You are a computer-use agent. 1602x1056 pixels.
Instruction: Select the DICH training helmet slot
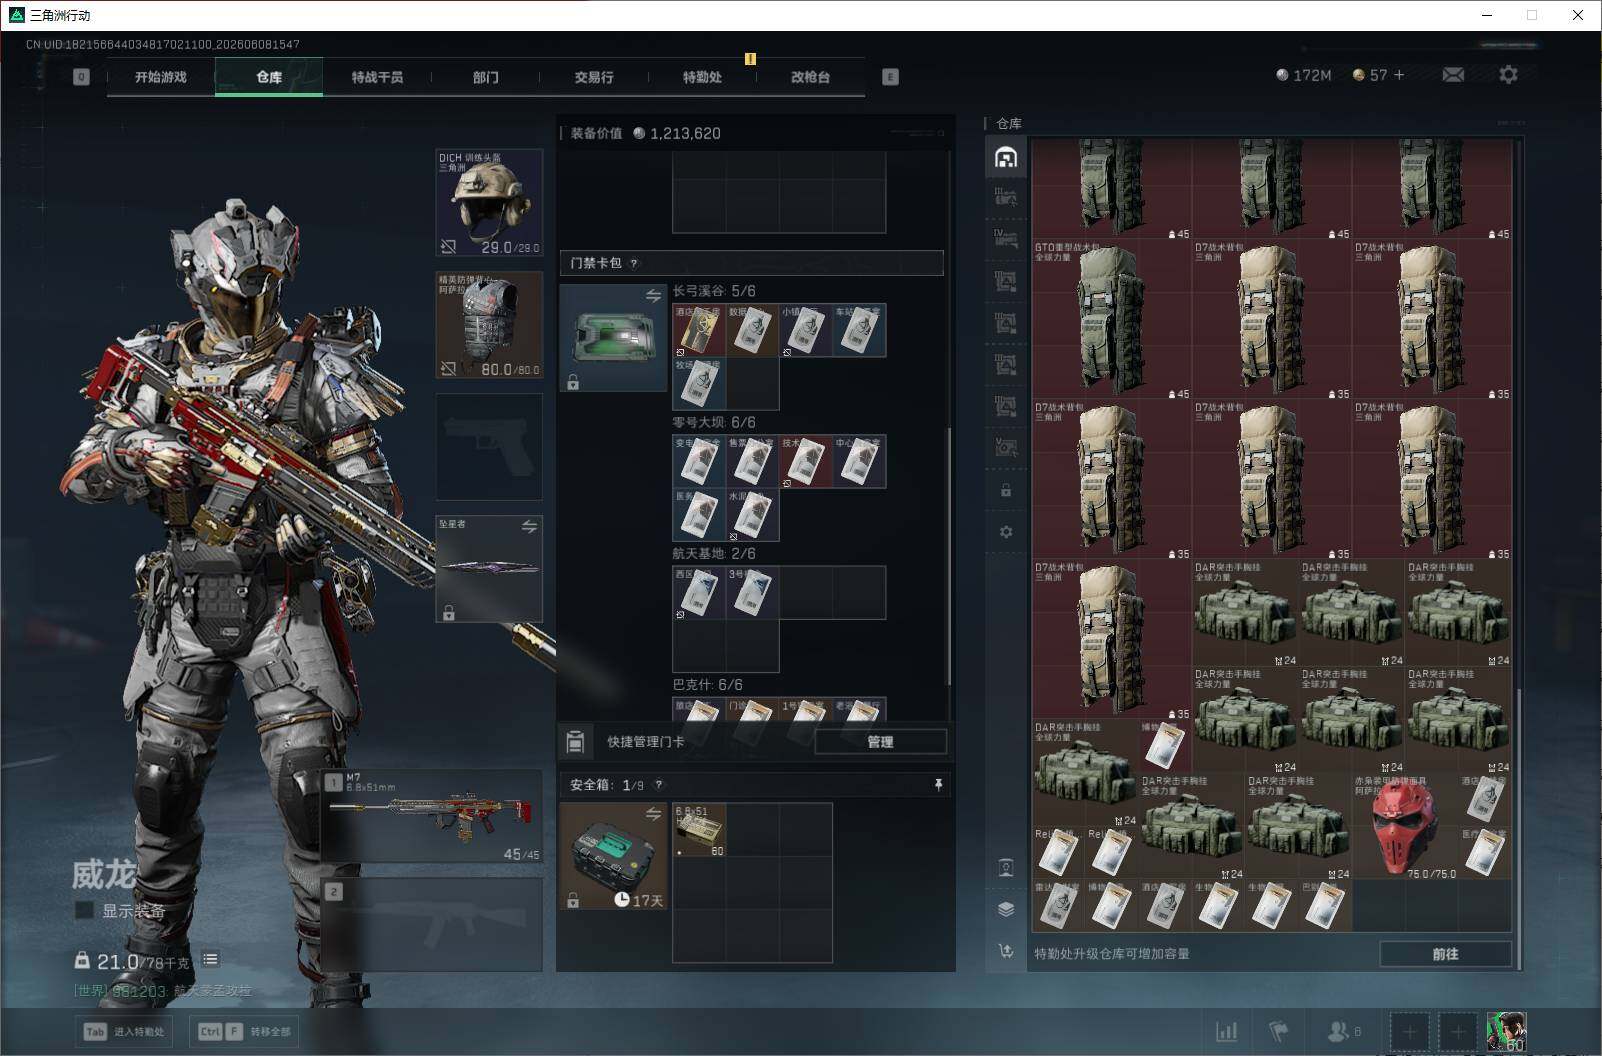(x=489, y=203)
